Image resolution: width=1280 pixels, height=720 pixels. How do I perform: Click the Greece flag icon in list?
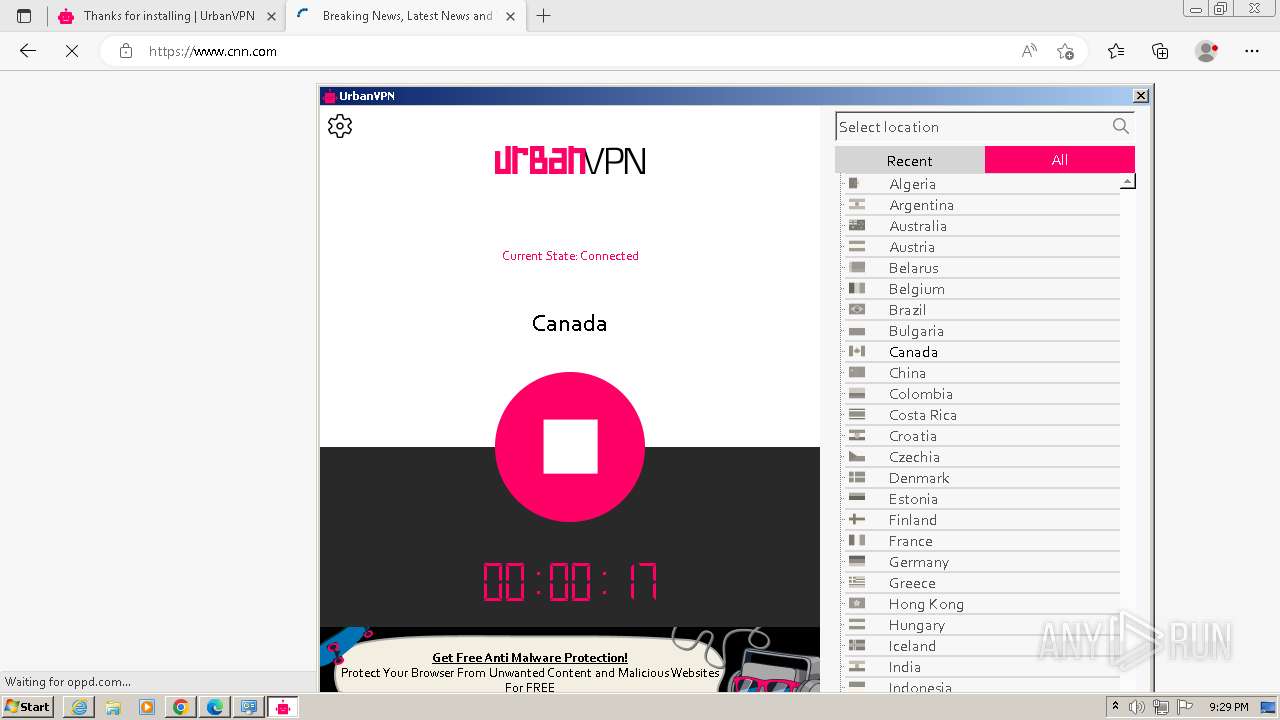(857, 582)
